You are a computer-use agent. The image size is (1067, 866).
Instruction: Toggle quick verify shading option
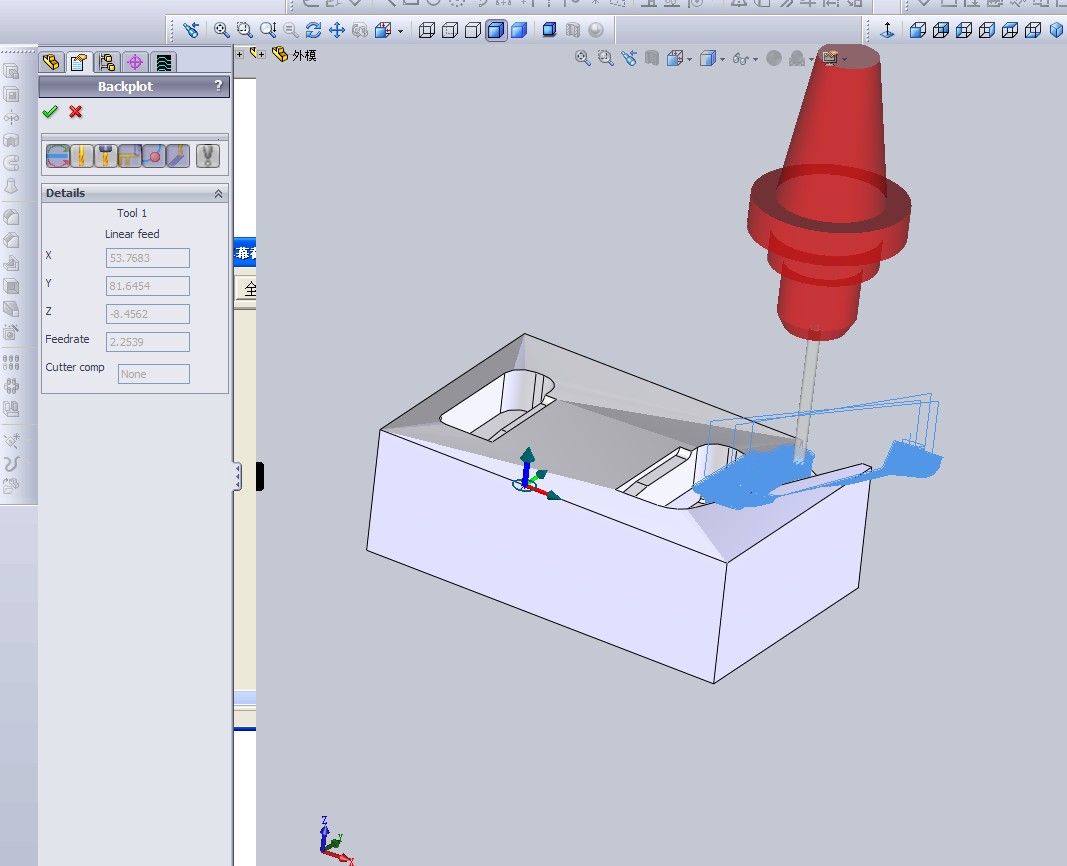point(178,156)
